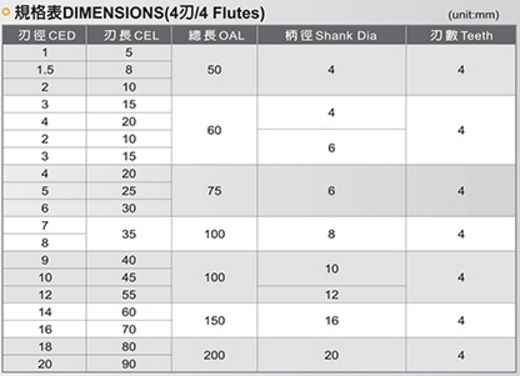Click the 總長 OAL column header
The image size is (520, 376).
pos(214,35)
